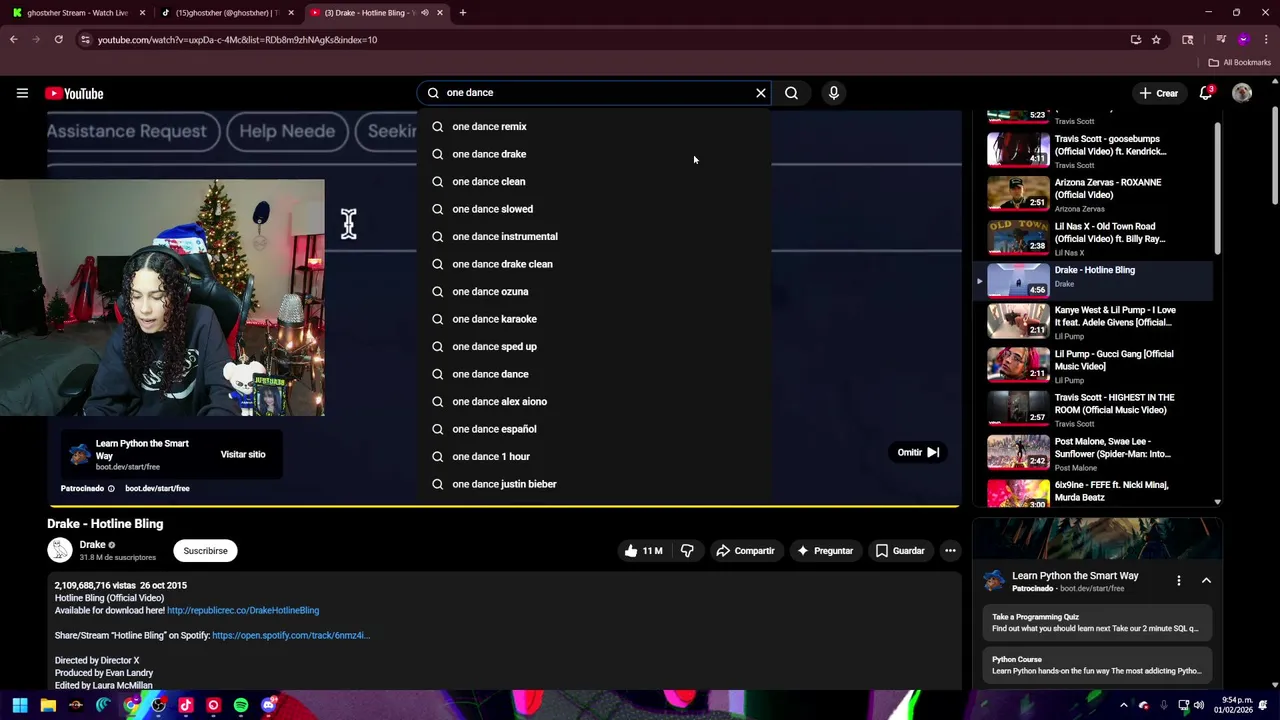The image size is (1280, 720).
Task: Open the republicrec.co DrakeHotlineBling link
Action: tap(243, 611)
